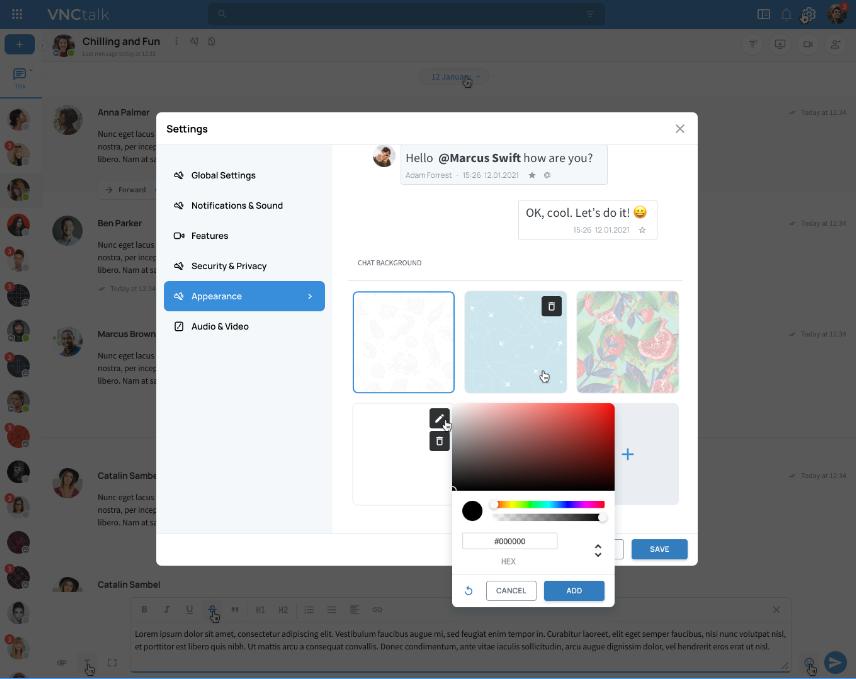856x679 pixels.
Task: Click CANCEL in the color picker
Action: click(511, 591)
